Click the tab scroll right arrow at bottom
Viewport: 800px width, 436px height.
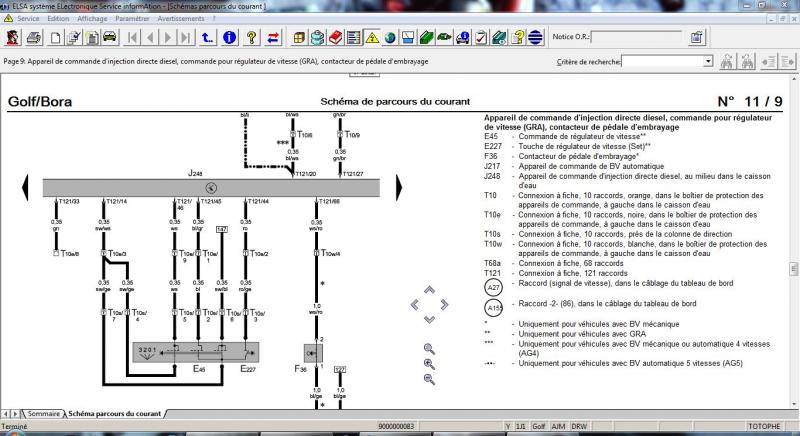coord(15,414)
